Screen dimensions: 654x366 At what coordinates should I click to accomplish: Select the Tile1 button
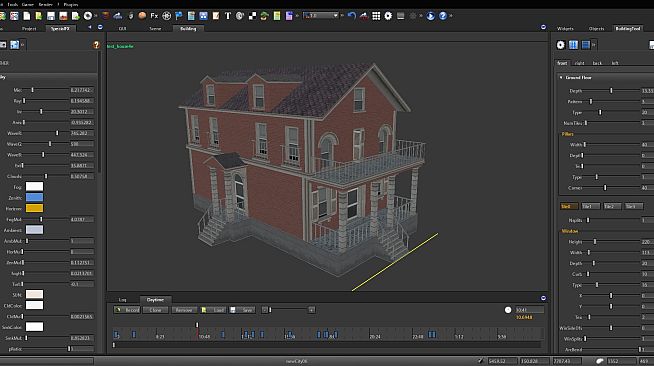tap(590, 206)
